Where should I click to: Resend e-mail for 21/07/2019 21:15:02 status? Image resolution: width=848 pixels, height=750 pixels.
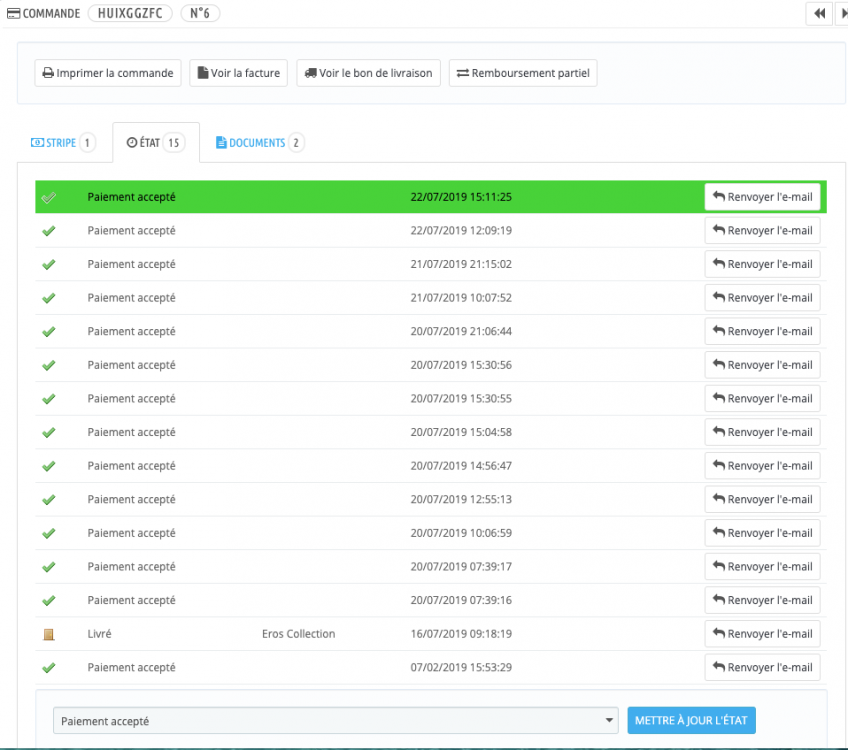pyautogui.click(x=763, y=264)
